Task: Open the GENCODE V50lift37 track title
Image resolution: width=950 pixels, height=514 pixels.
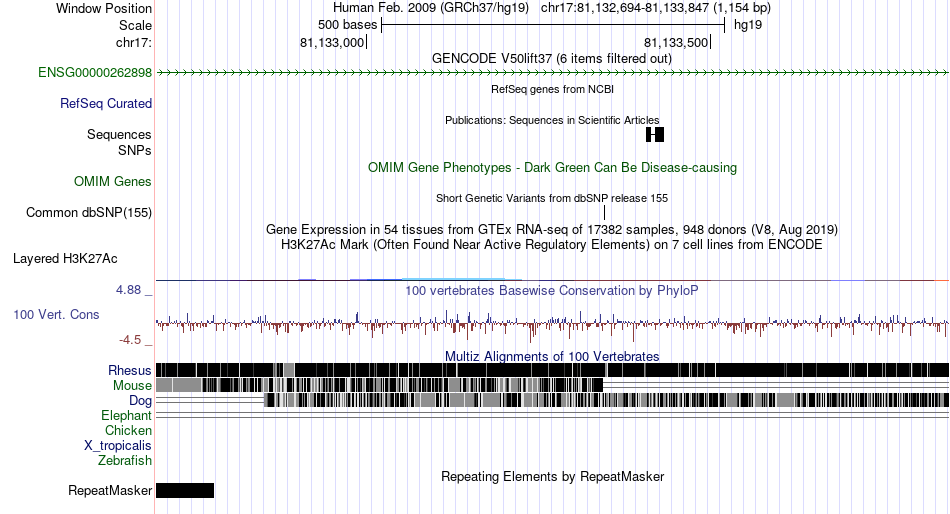Action: (551, 59)
